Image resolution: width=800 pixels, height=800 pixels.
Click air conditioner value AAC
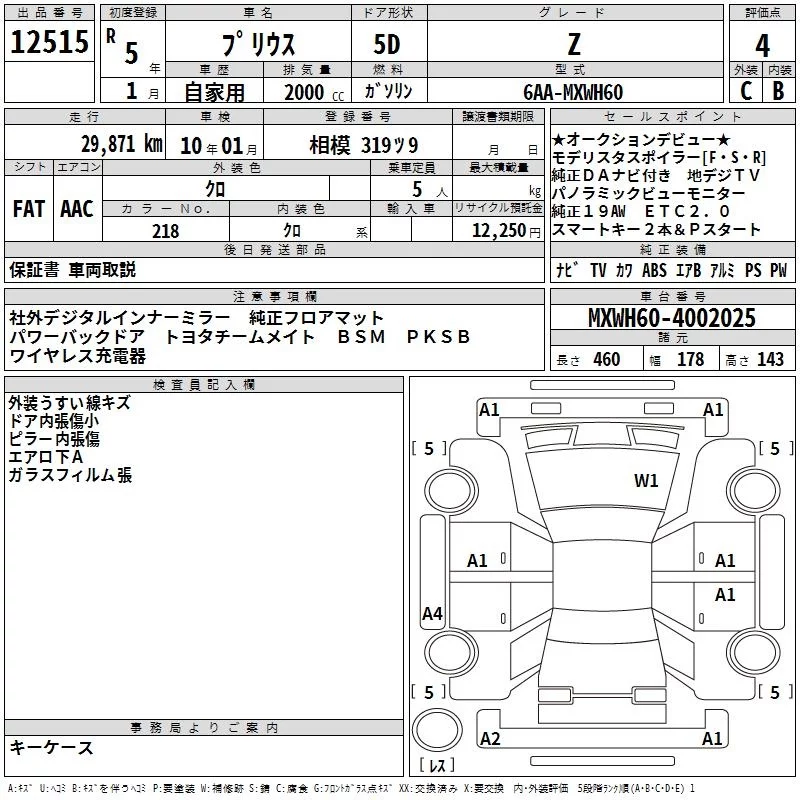[77, 209]
